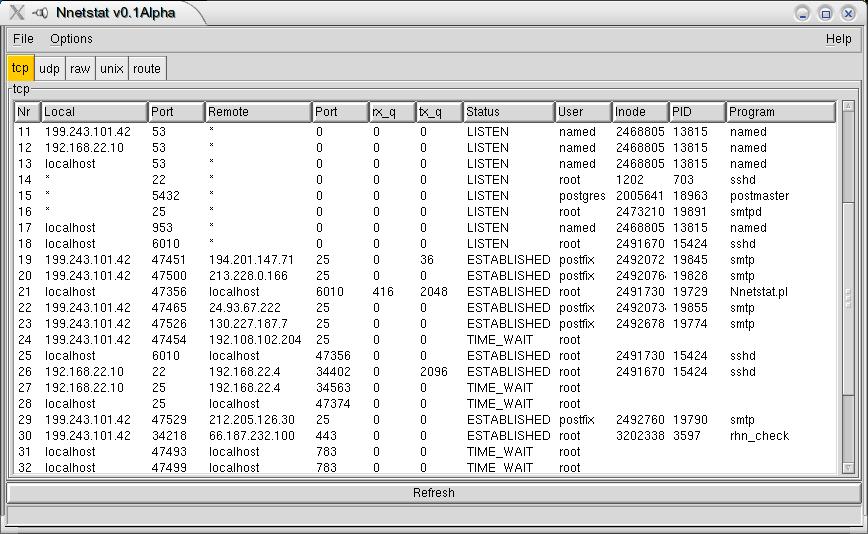Switch to the unix tab
This screenshot has width=868, height=534.
pos(111,69)
